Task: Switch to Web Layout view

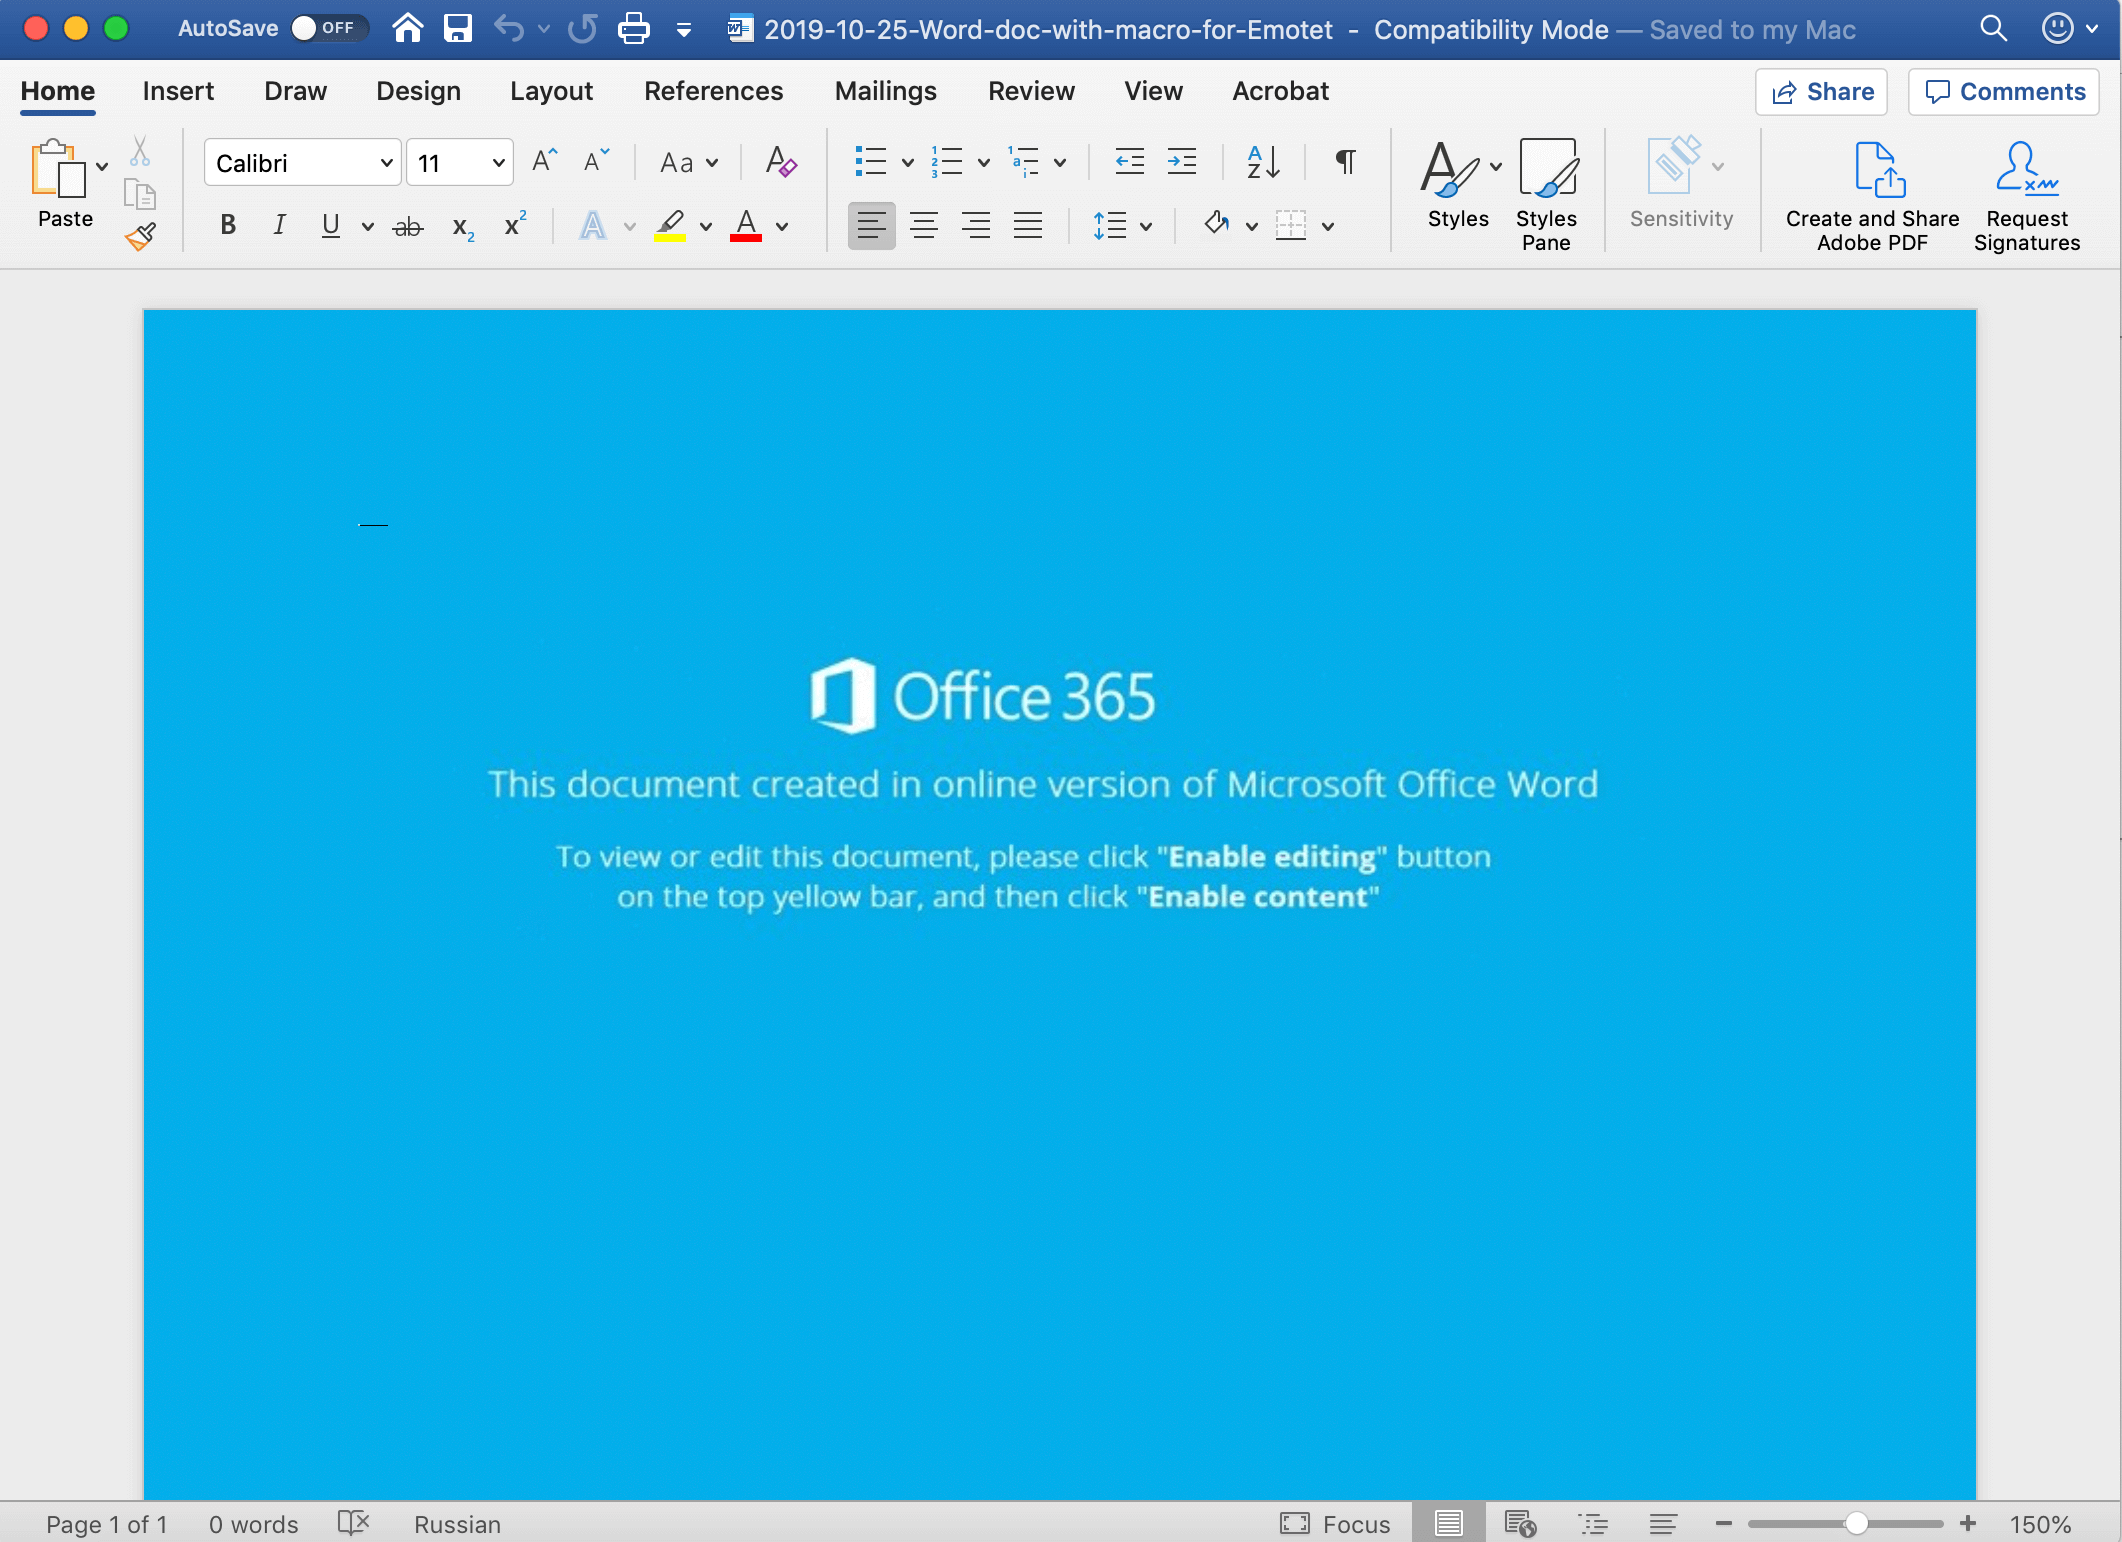Action: 1520,1523
